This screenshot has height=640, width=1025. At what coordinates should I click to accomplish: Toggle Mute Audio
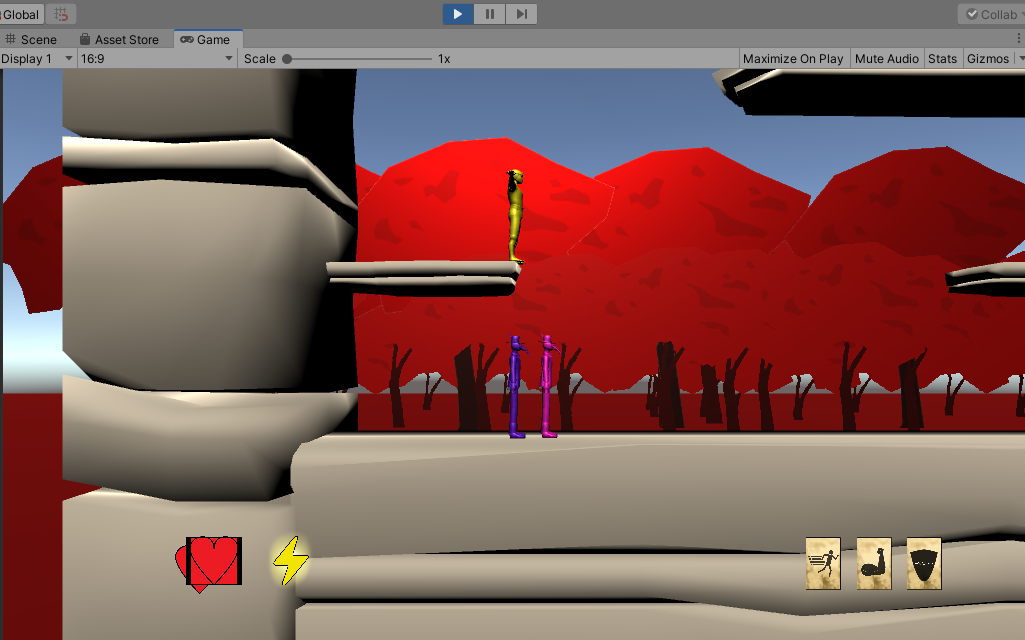coord(886,59)
